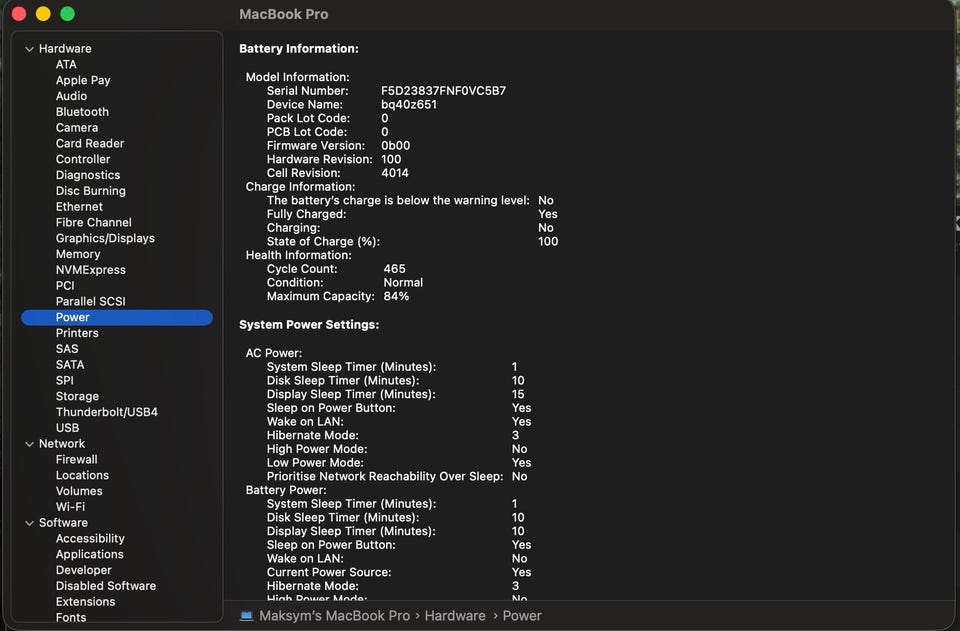This screenshot has width=960, height=631.
Task: Click State of Charge value 100
Action: click(548, 242)
